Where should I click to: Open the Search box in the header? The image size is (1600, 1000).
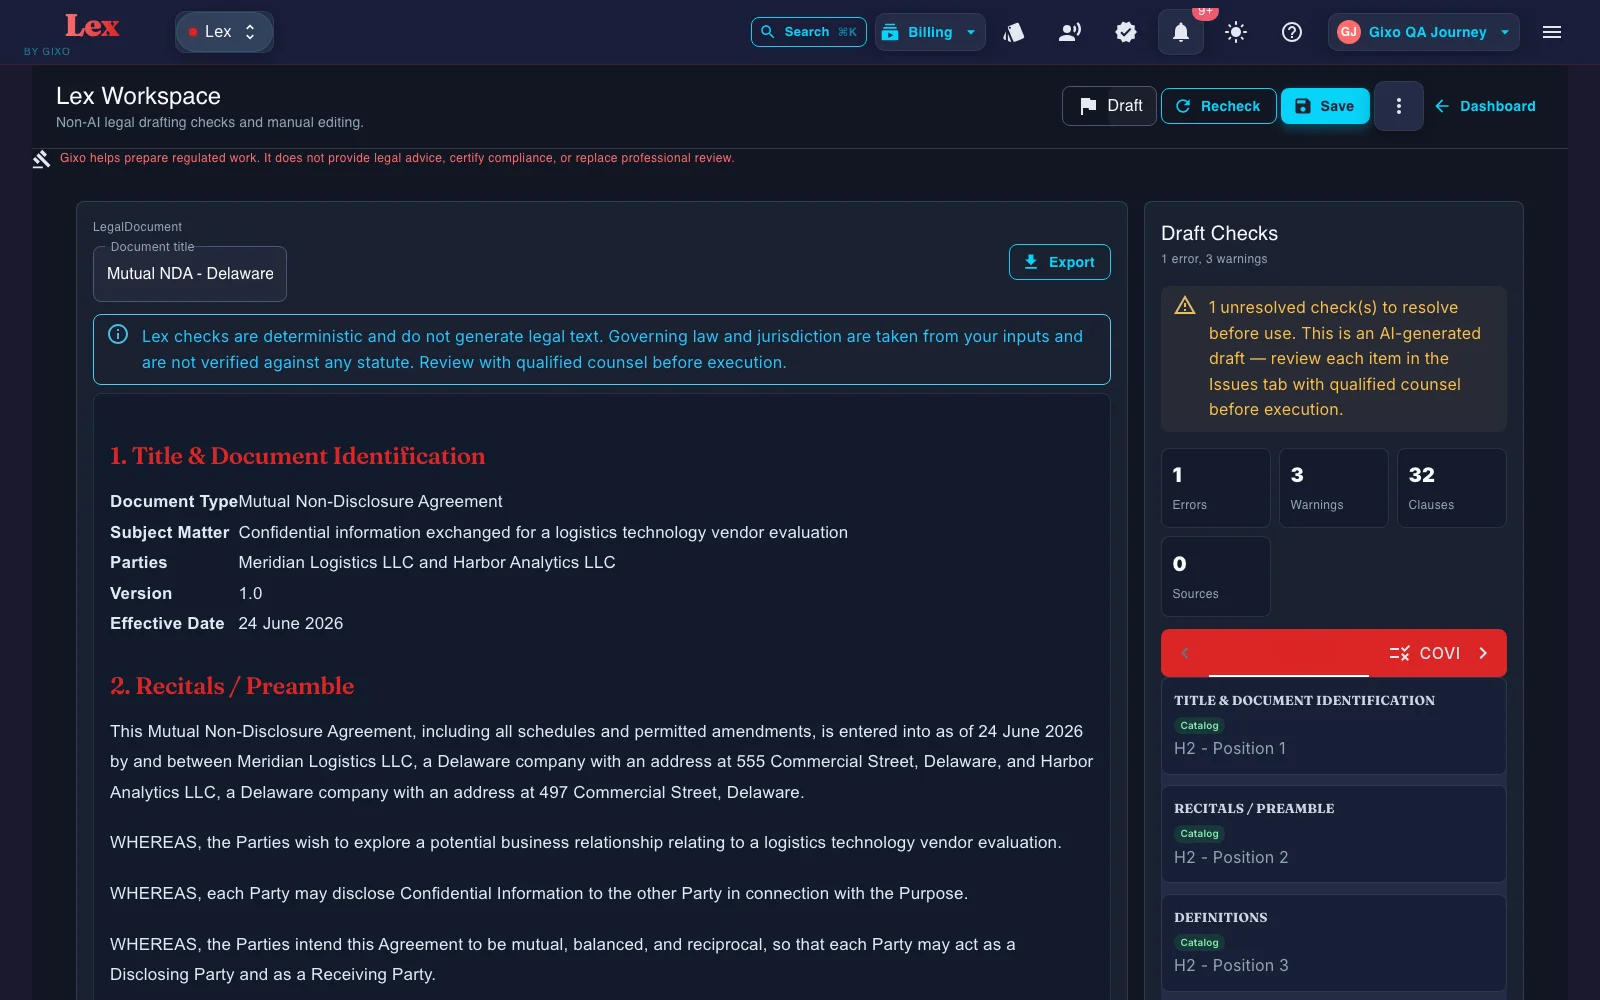point(808,32)
